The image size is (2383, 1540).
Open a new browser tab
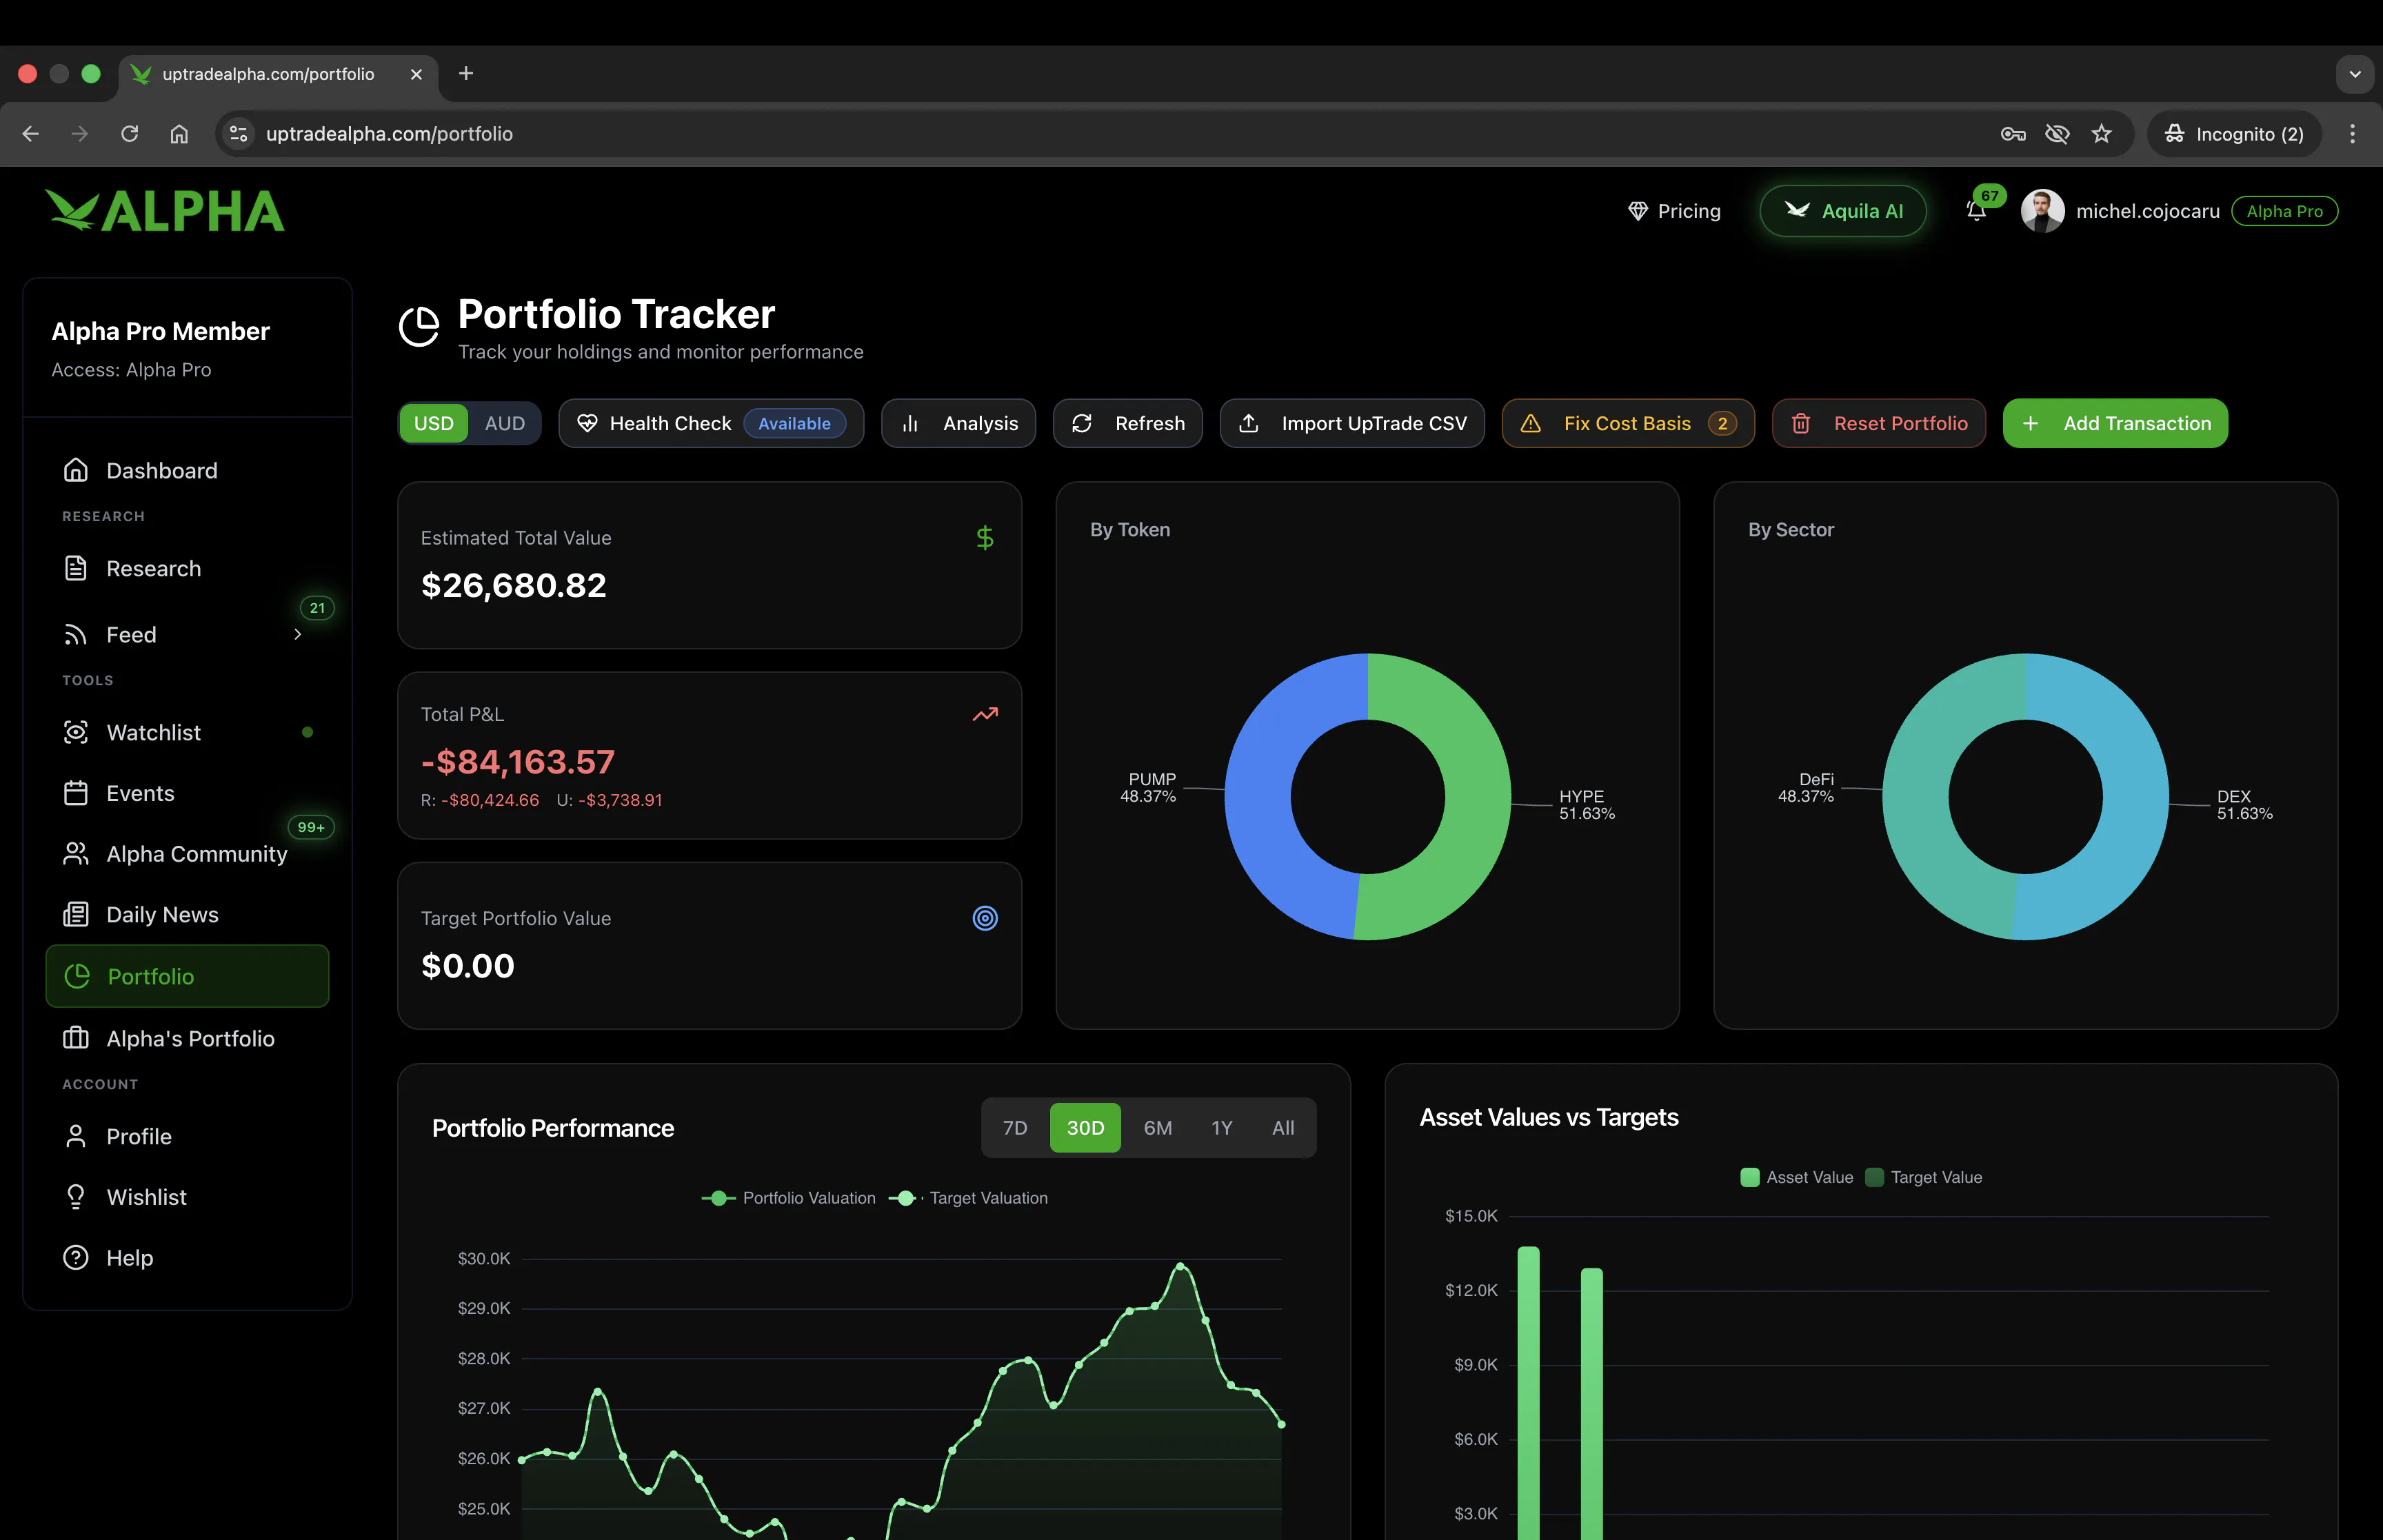(x=466, y=73)
